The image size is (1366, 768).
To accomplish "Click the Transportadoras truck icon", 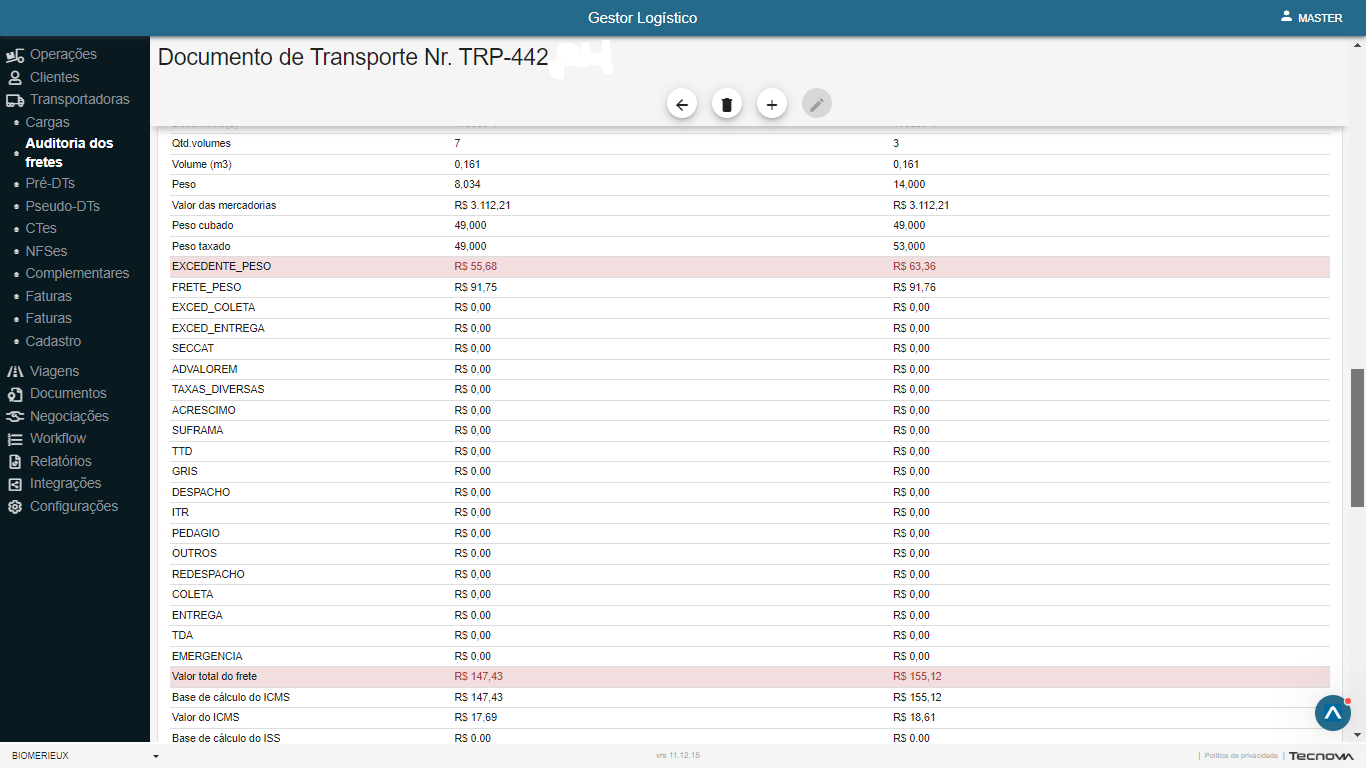I will coord(14,100).
